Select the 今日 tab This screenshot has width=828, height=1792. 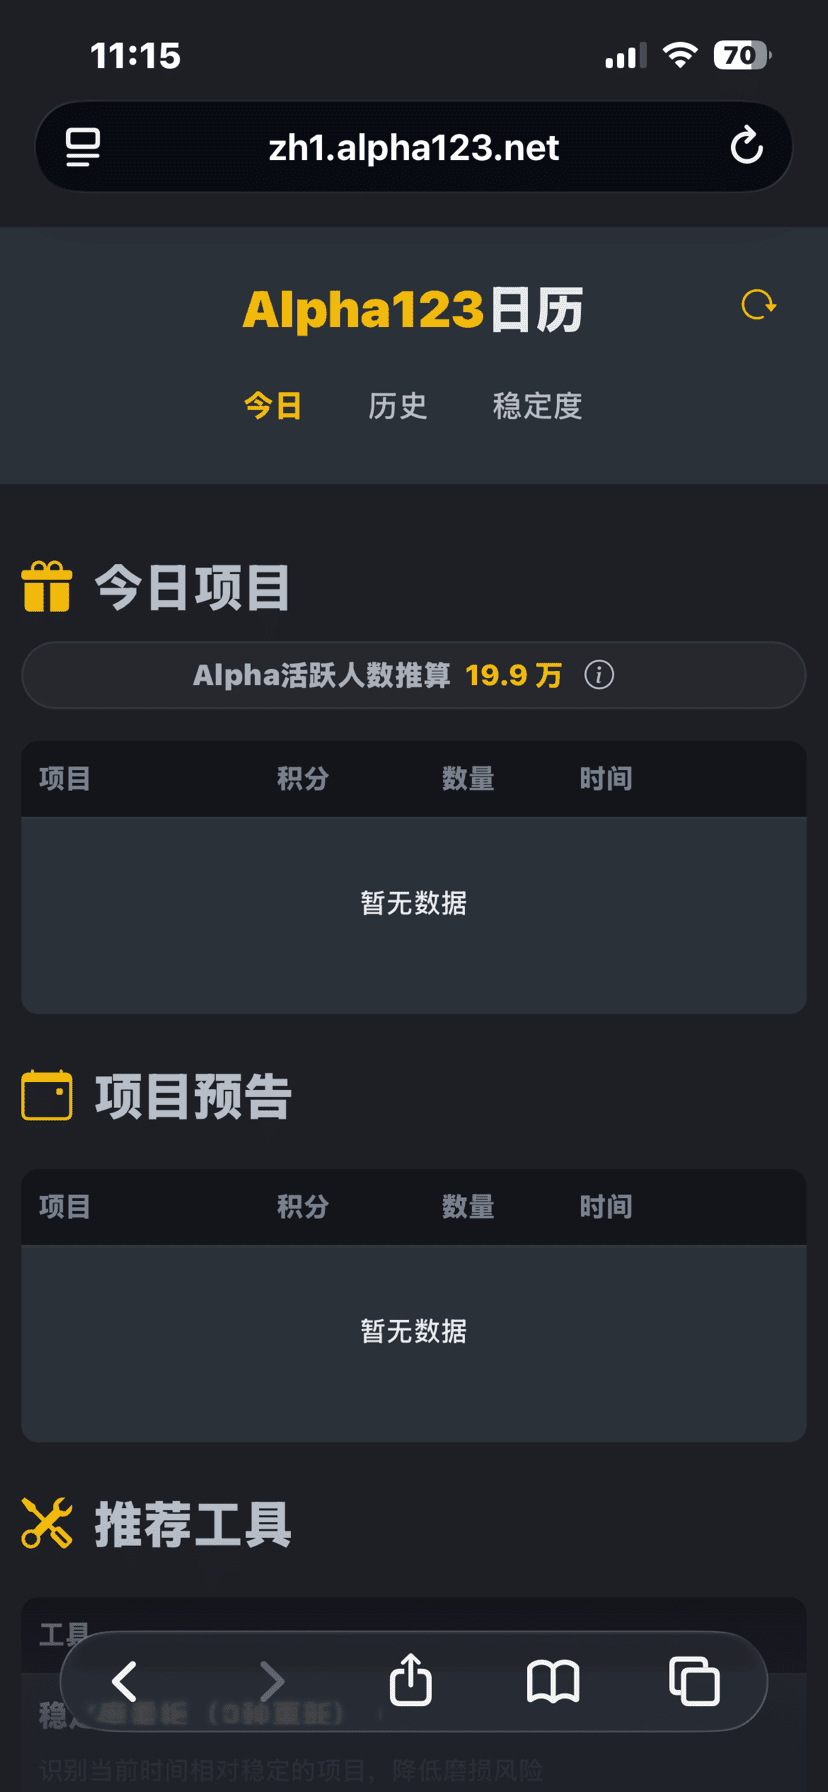[273, 406]
